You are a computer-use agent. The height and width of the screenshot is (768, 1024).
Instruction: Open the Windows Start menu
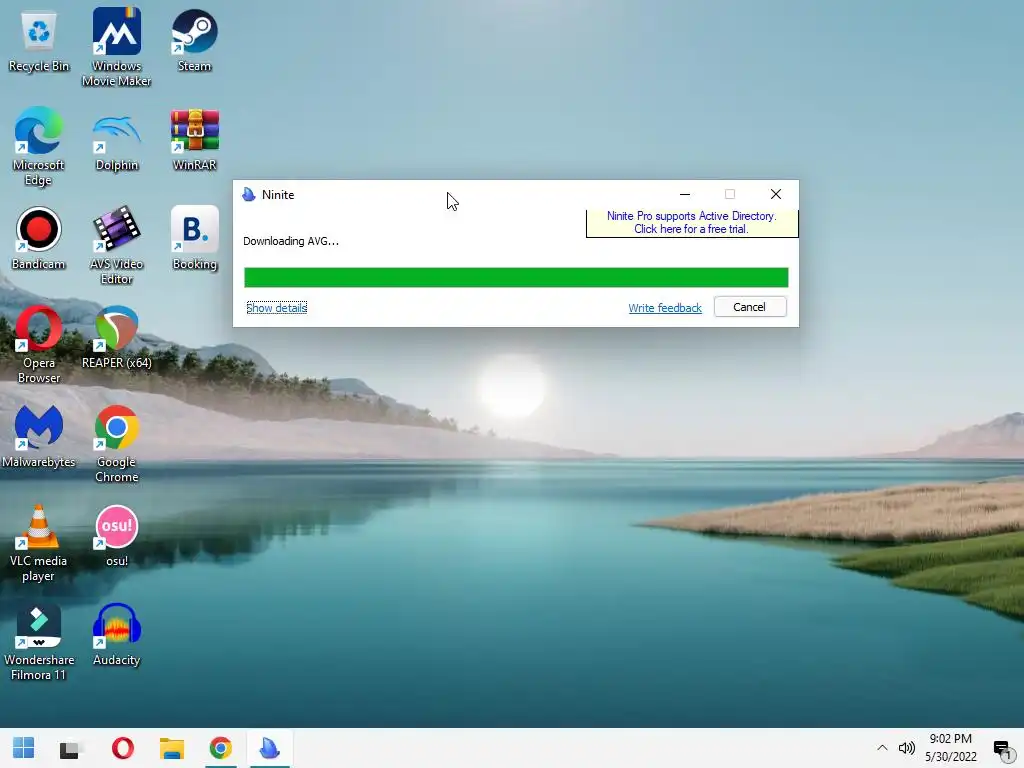(24, 748)
